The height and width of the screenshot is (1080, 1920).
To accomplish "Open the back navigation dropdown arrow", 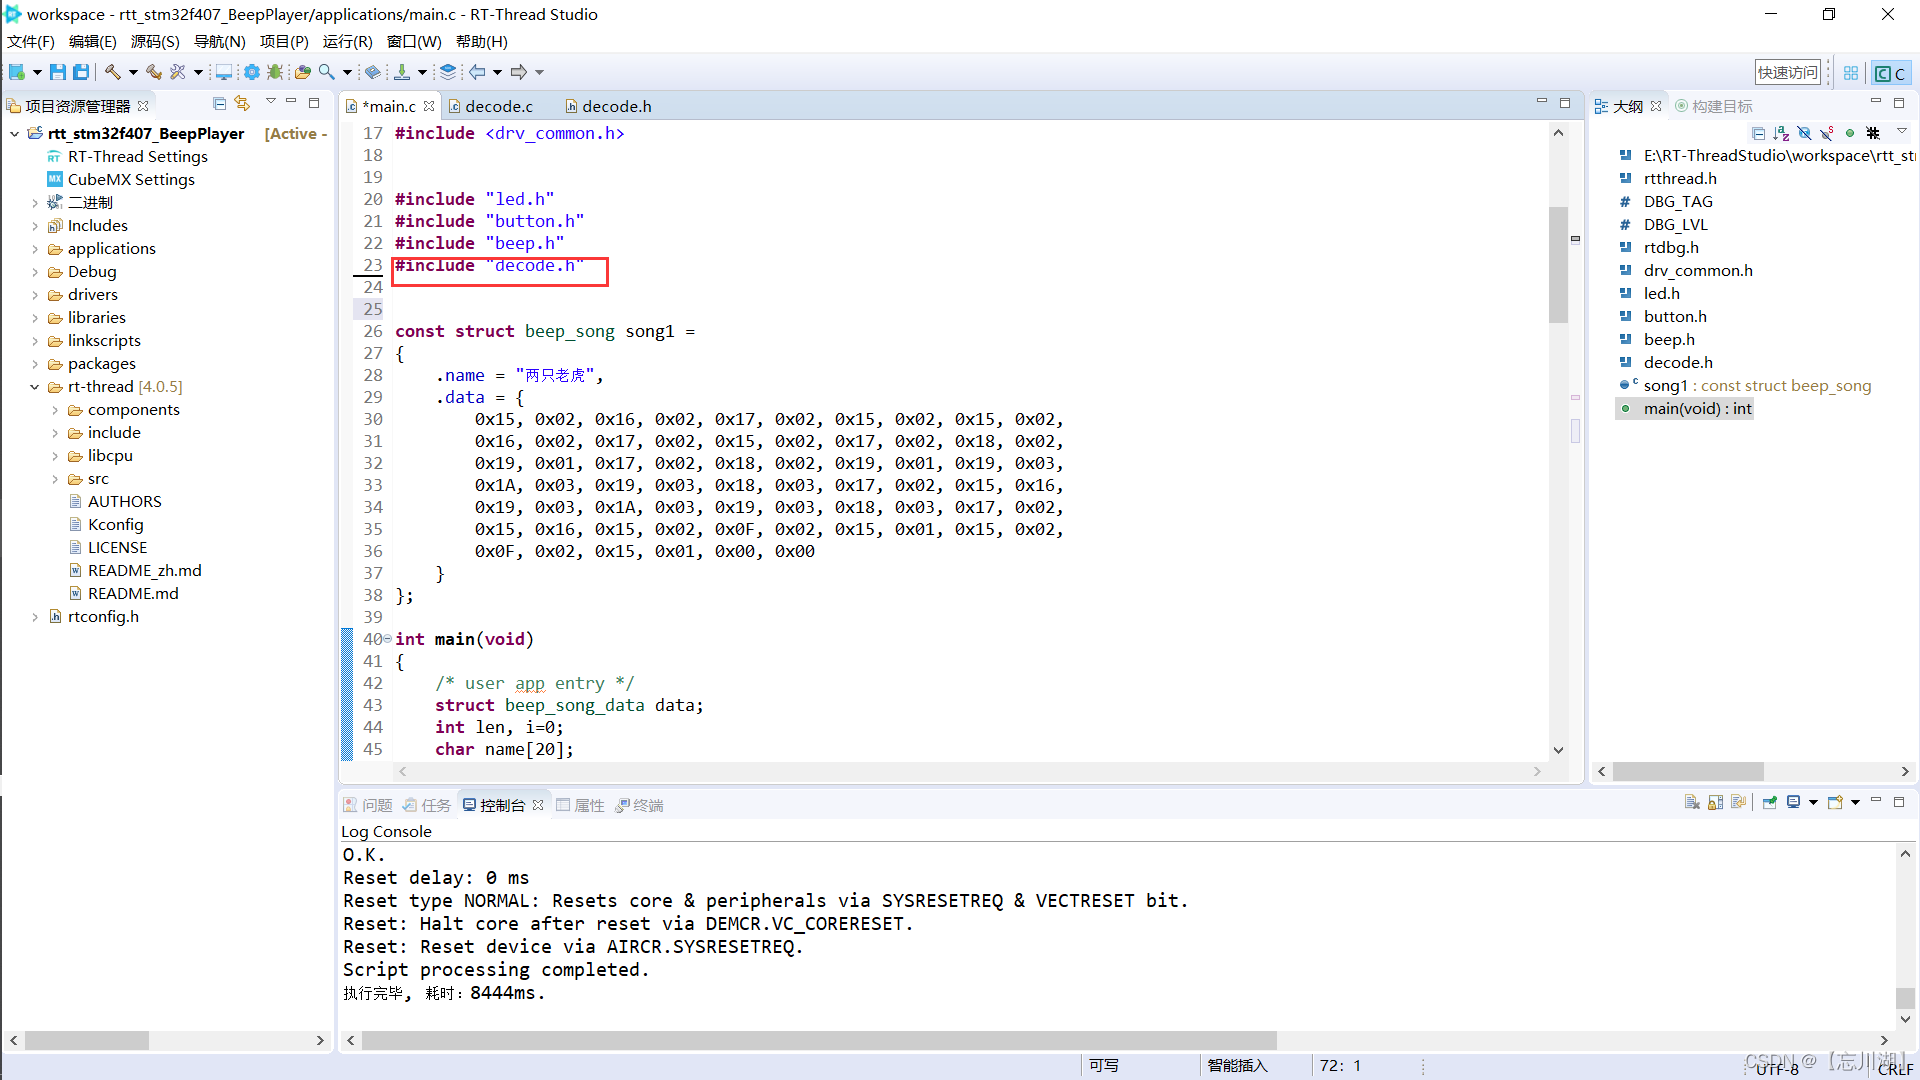I will click(x=498, y=71).
